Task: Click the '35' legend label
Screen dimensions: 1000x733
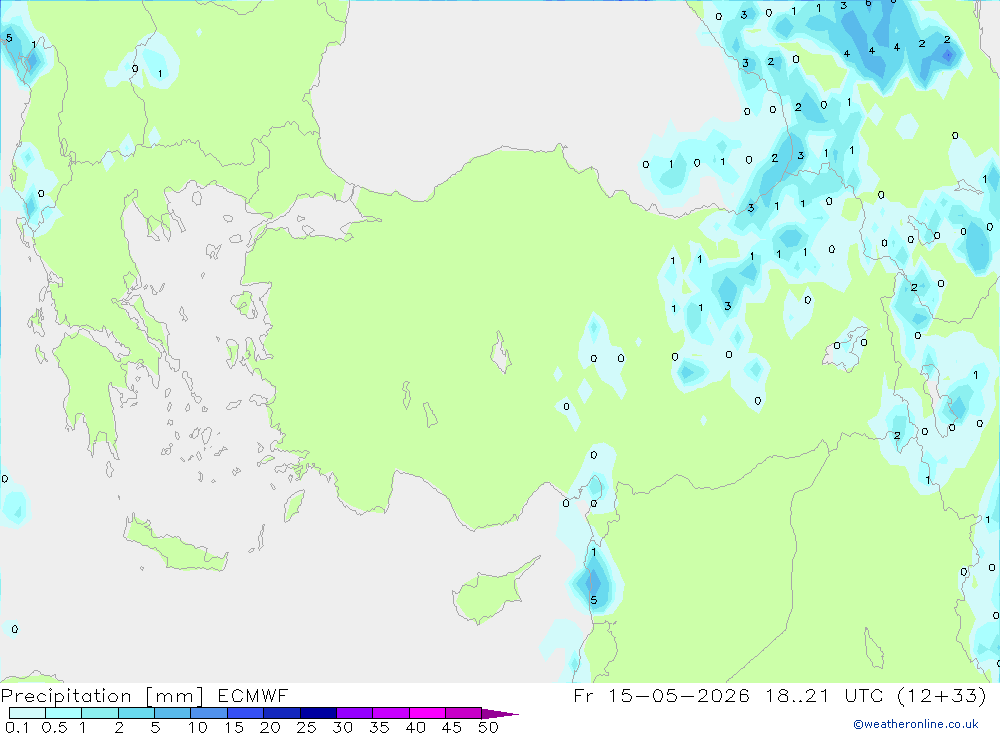Action: click(x=379, y=727)
